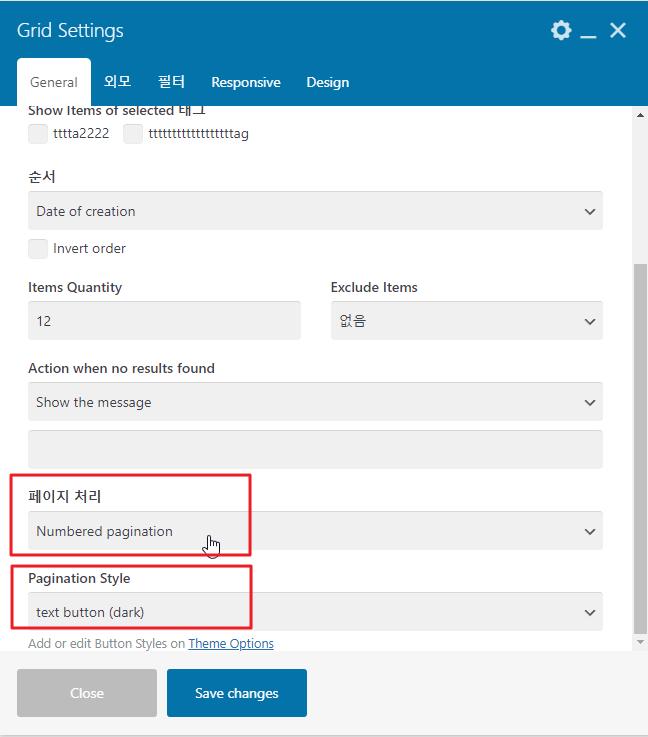The width and height of the screenshot is (648, 737).
Task: Switch to the Responsive tab
Action: coord(246,82)
